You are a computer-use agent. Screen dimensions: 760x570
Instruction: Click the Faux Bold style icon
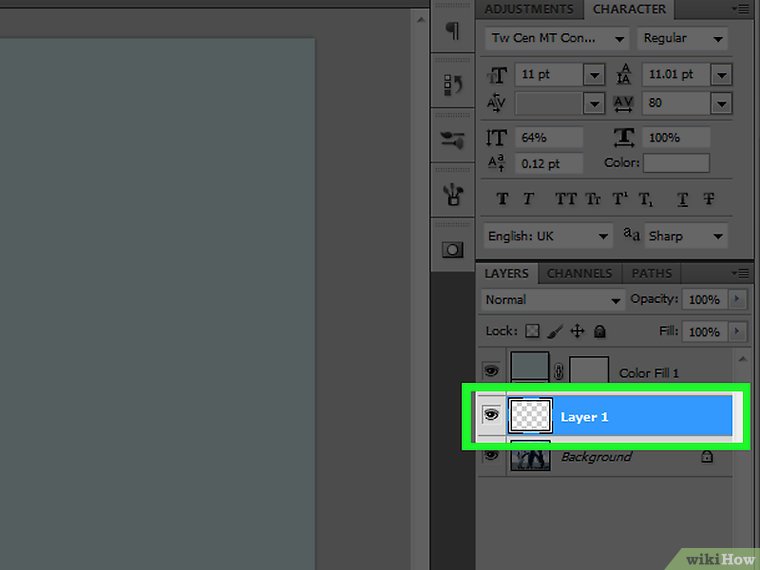[502, 199]
